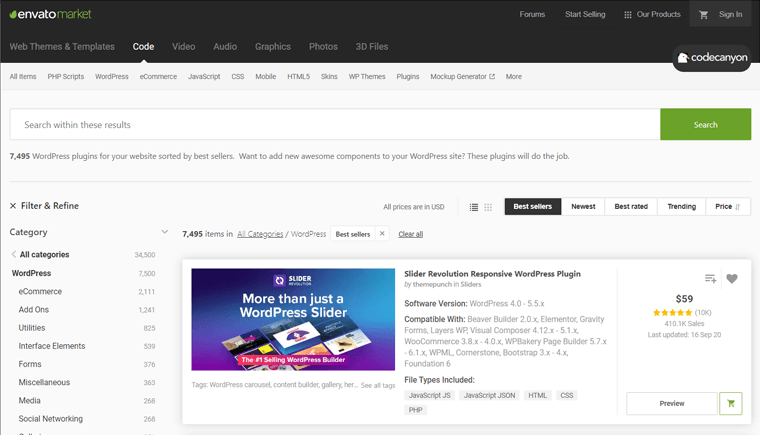
Task: Switch to list view layout
Action: [x=474, y=207]
